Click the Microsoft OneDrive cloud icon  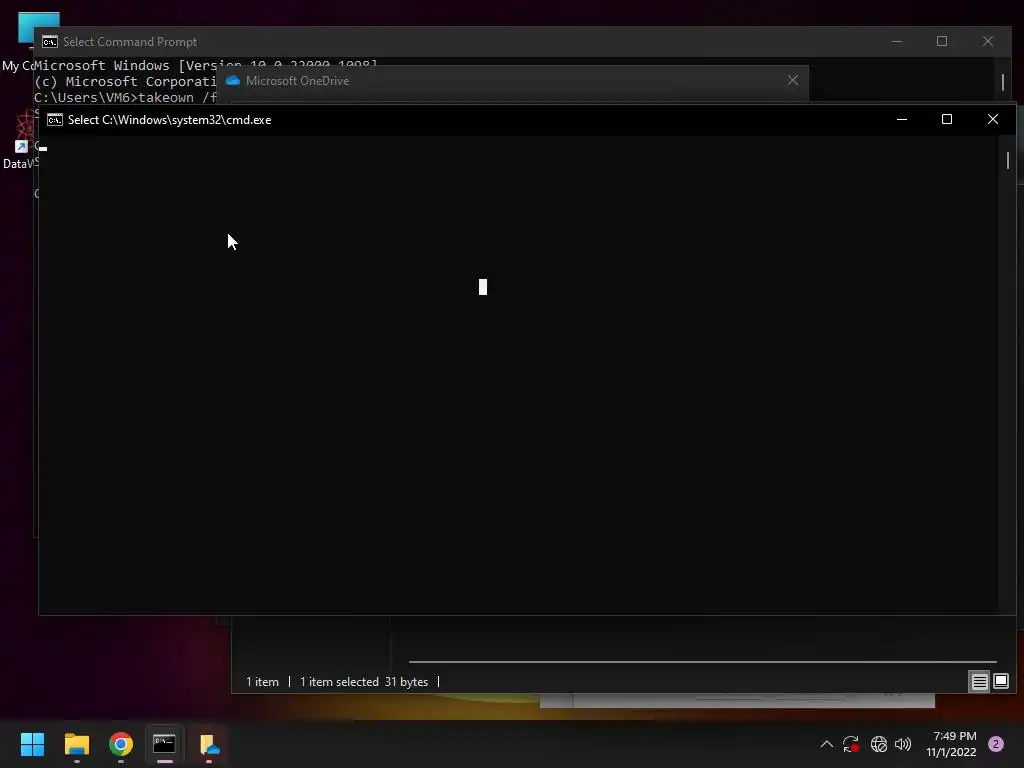(232, 80)
